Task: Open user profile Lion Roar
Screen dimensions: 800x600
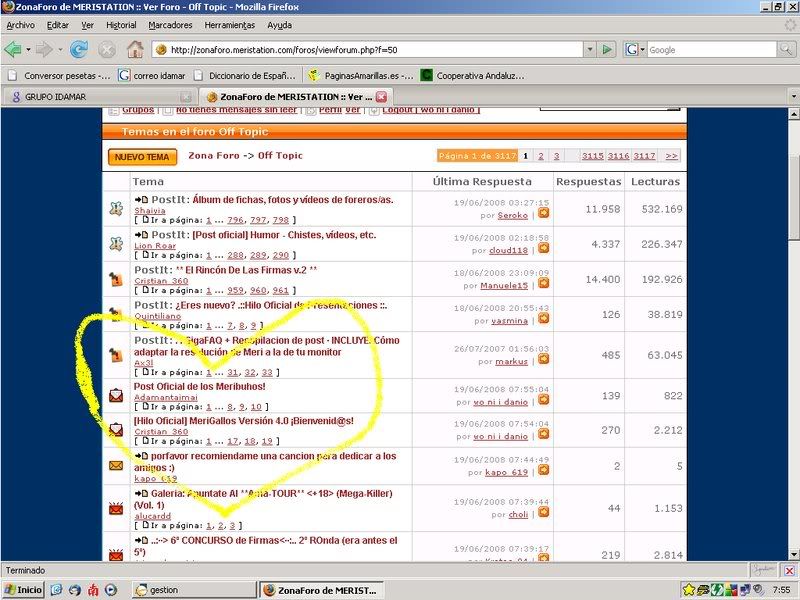Action: pos(155,245)
